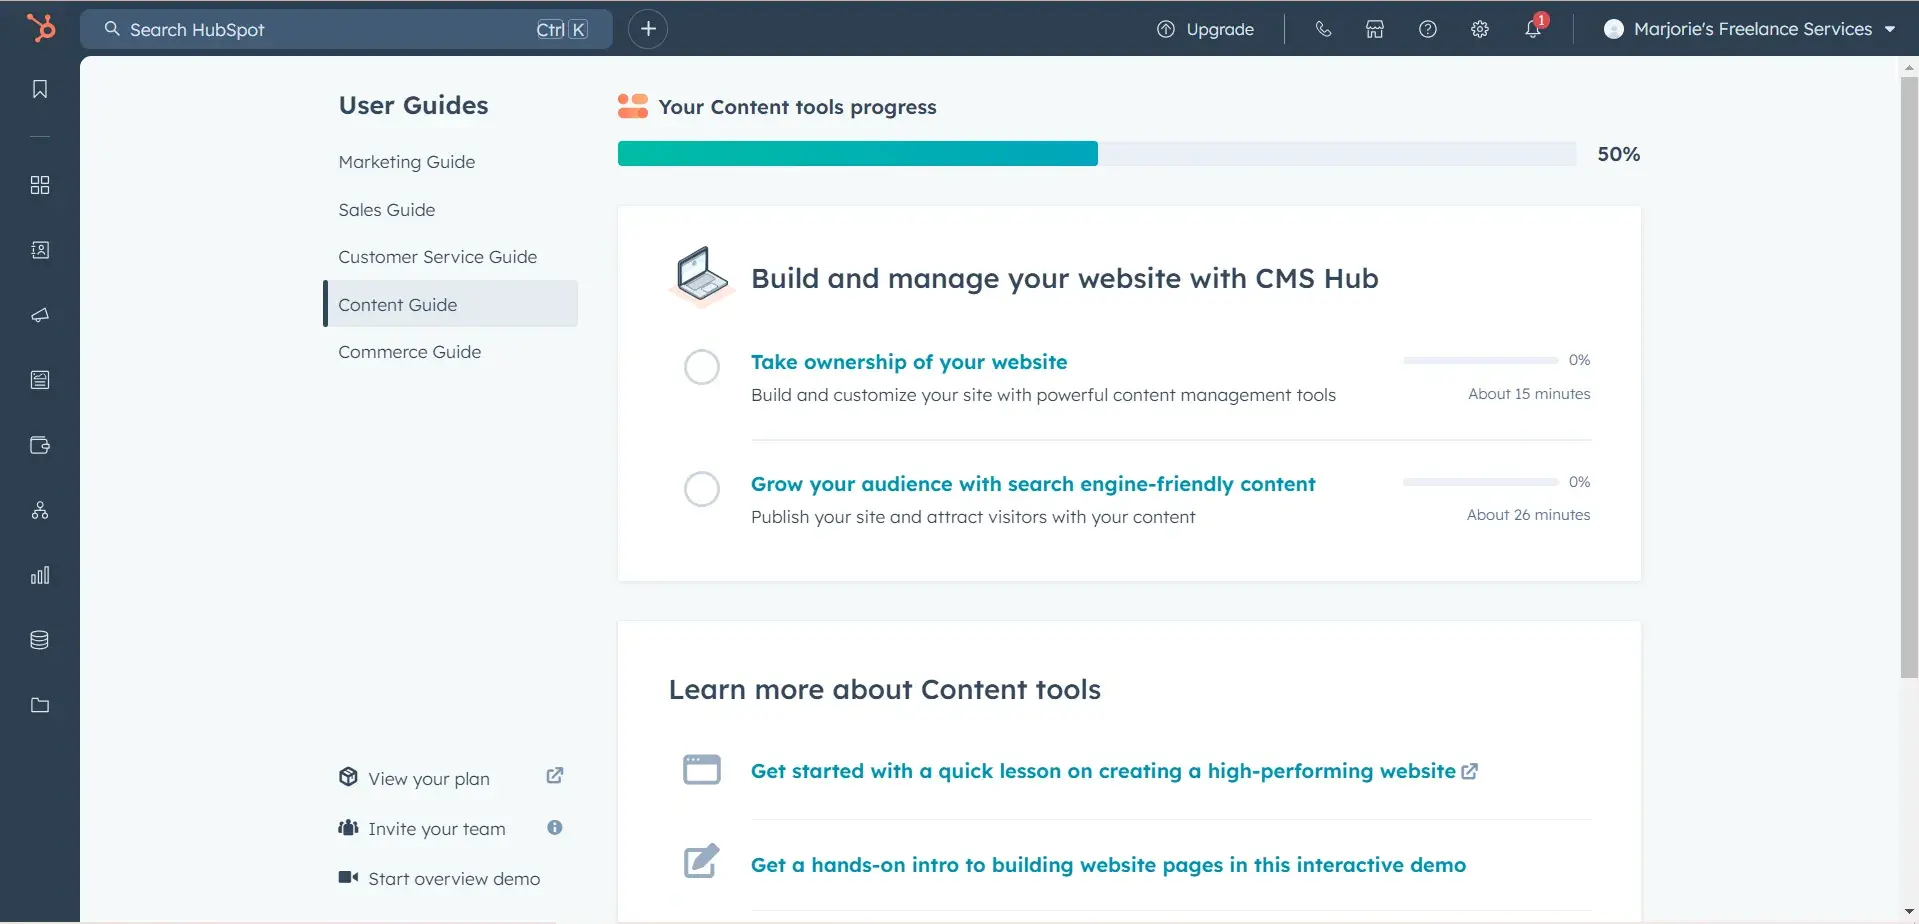Click 'Build and manage your website with CMS Hub' heading
This screenshot has width=1919, height=924.
coord(1065,278)
